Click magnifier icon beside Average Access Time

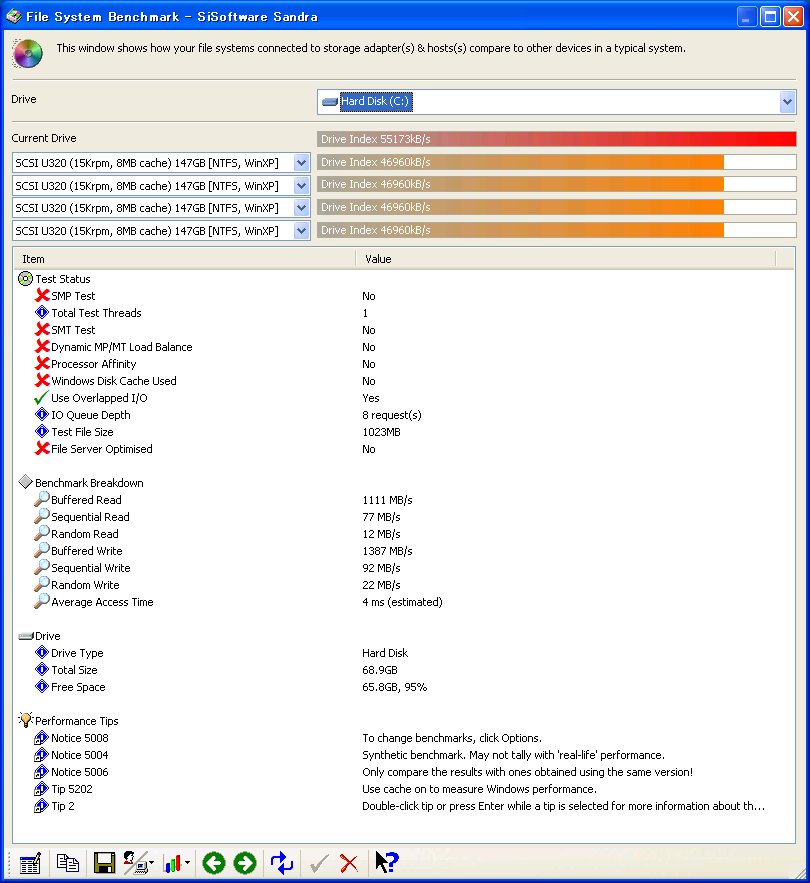(42, 601)
